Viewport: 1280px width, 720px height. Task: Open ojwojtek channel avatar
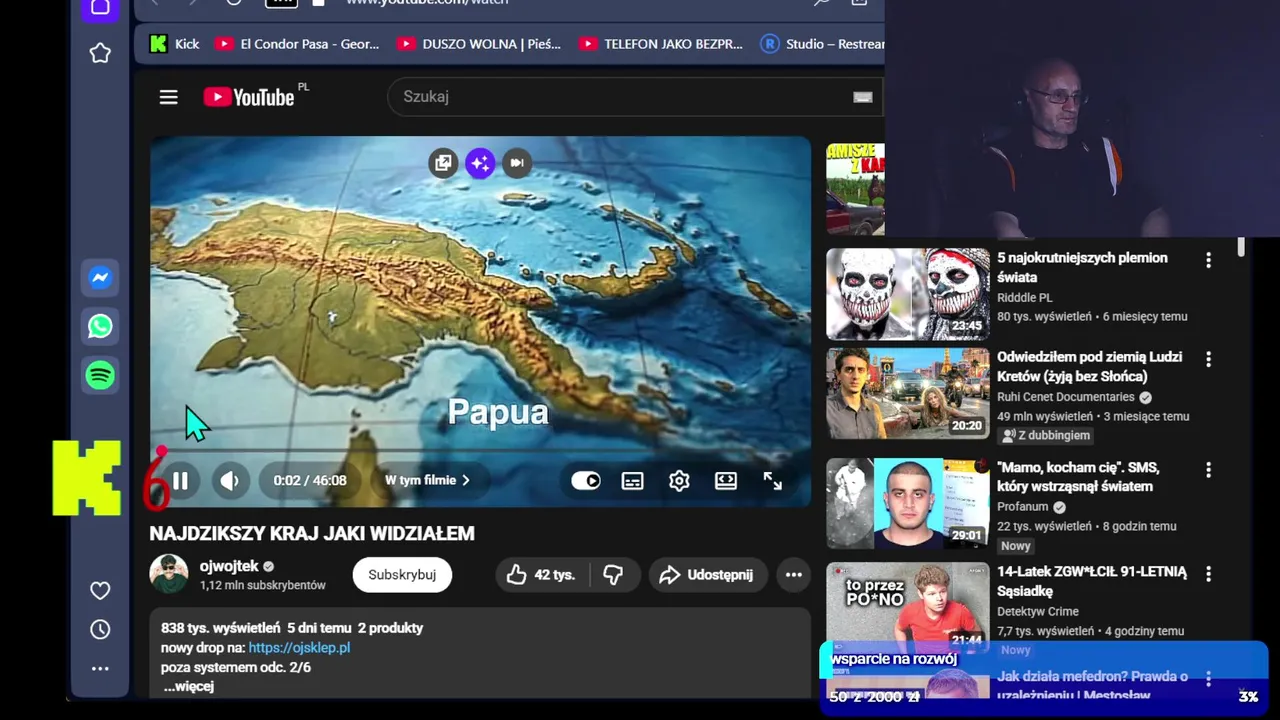[169, 574]
